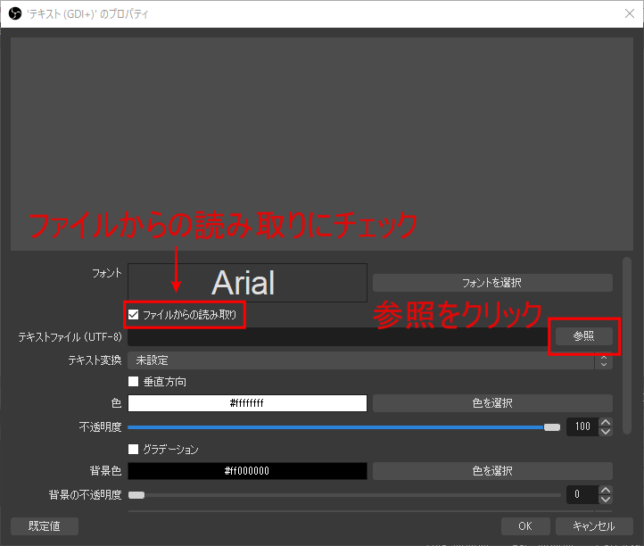
Task: Turn on the グラデーション checkbox
Action: (133, 449)
